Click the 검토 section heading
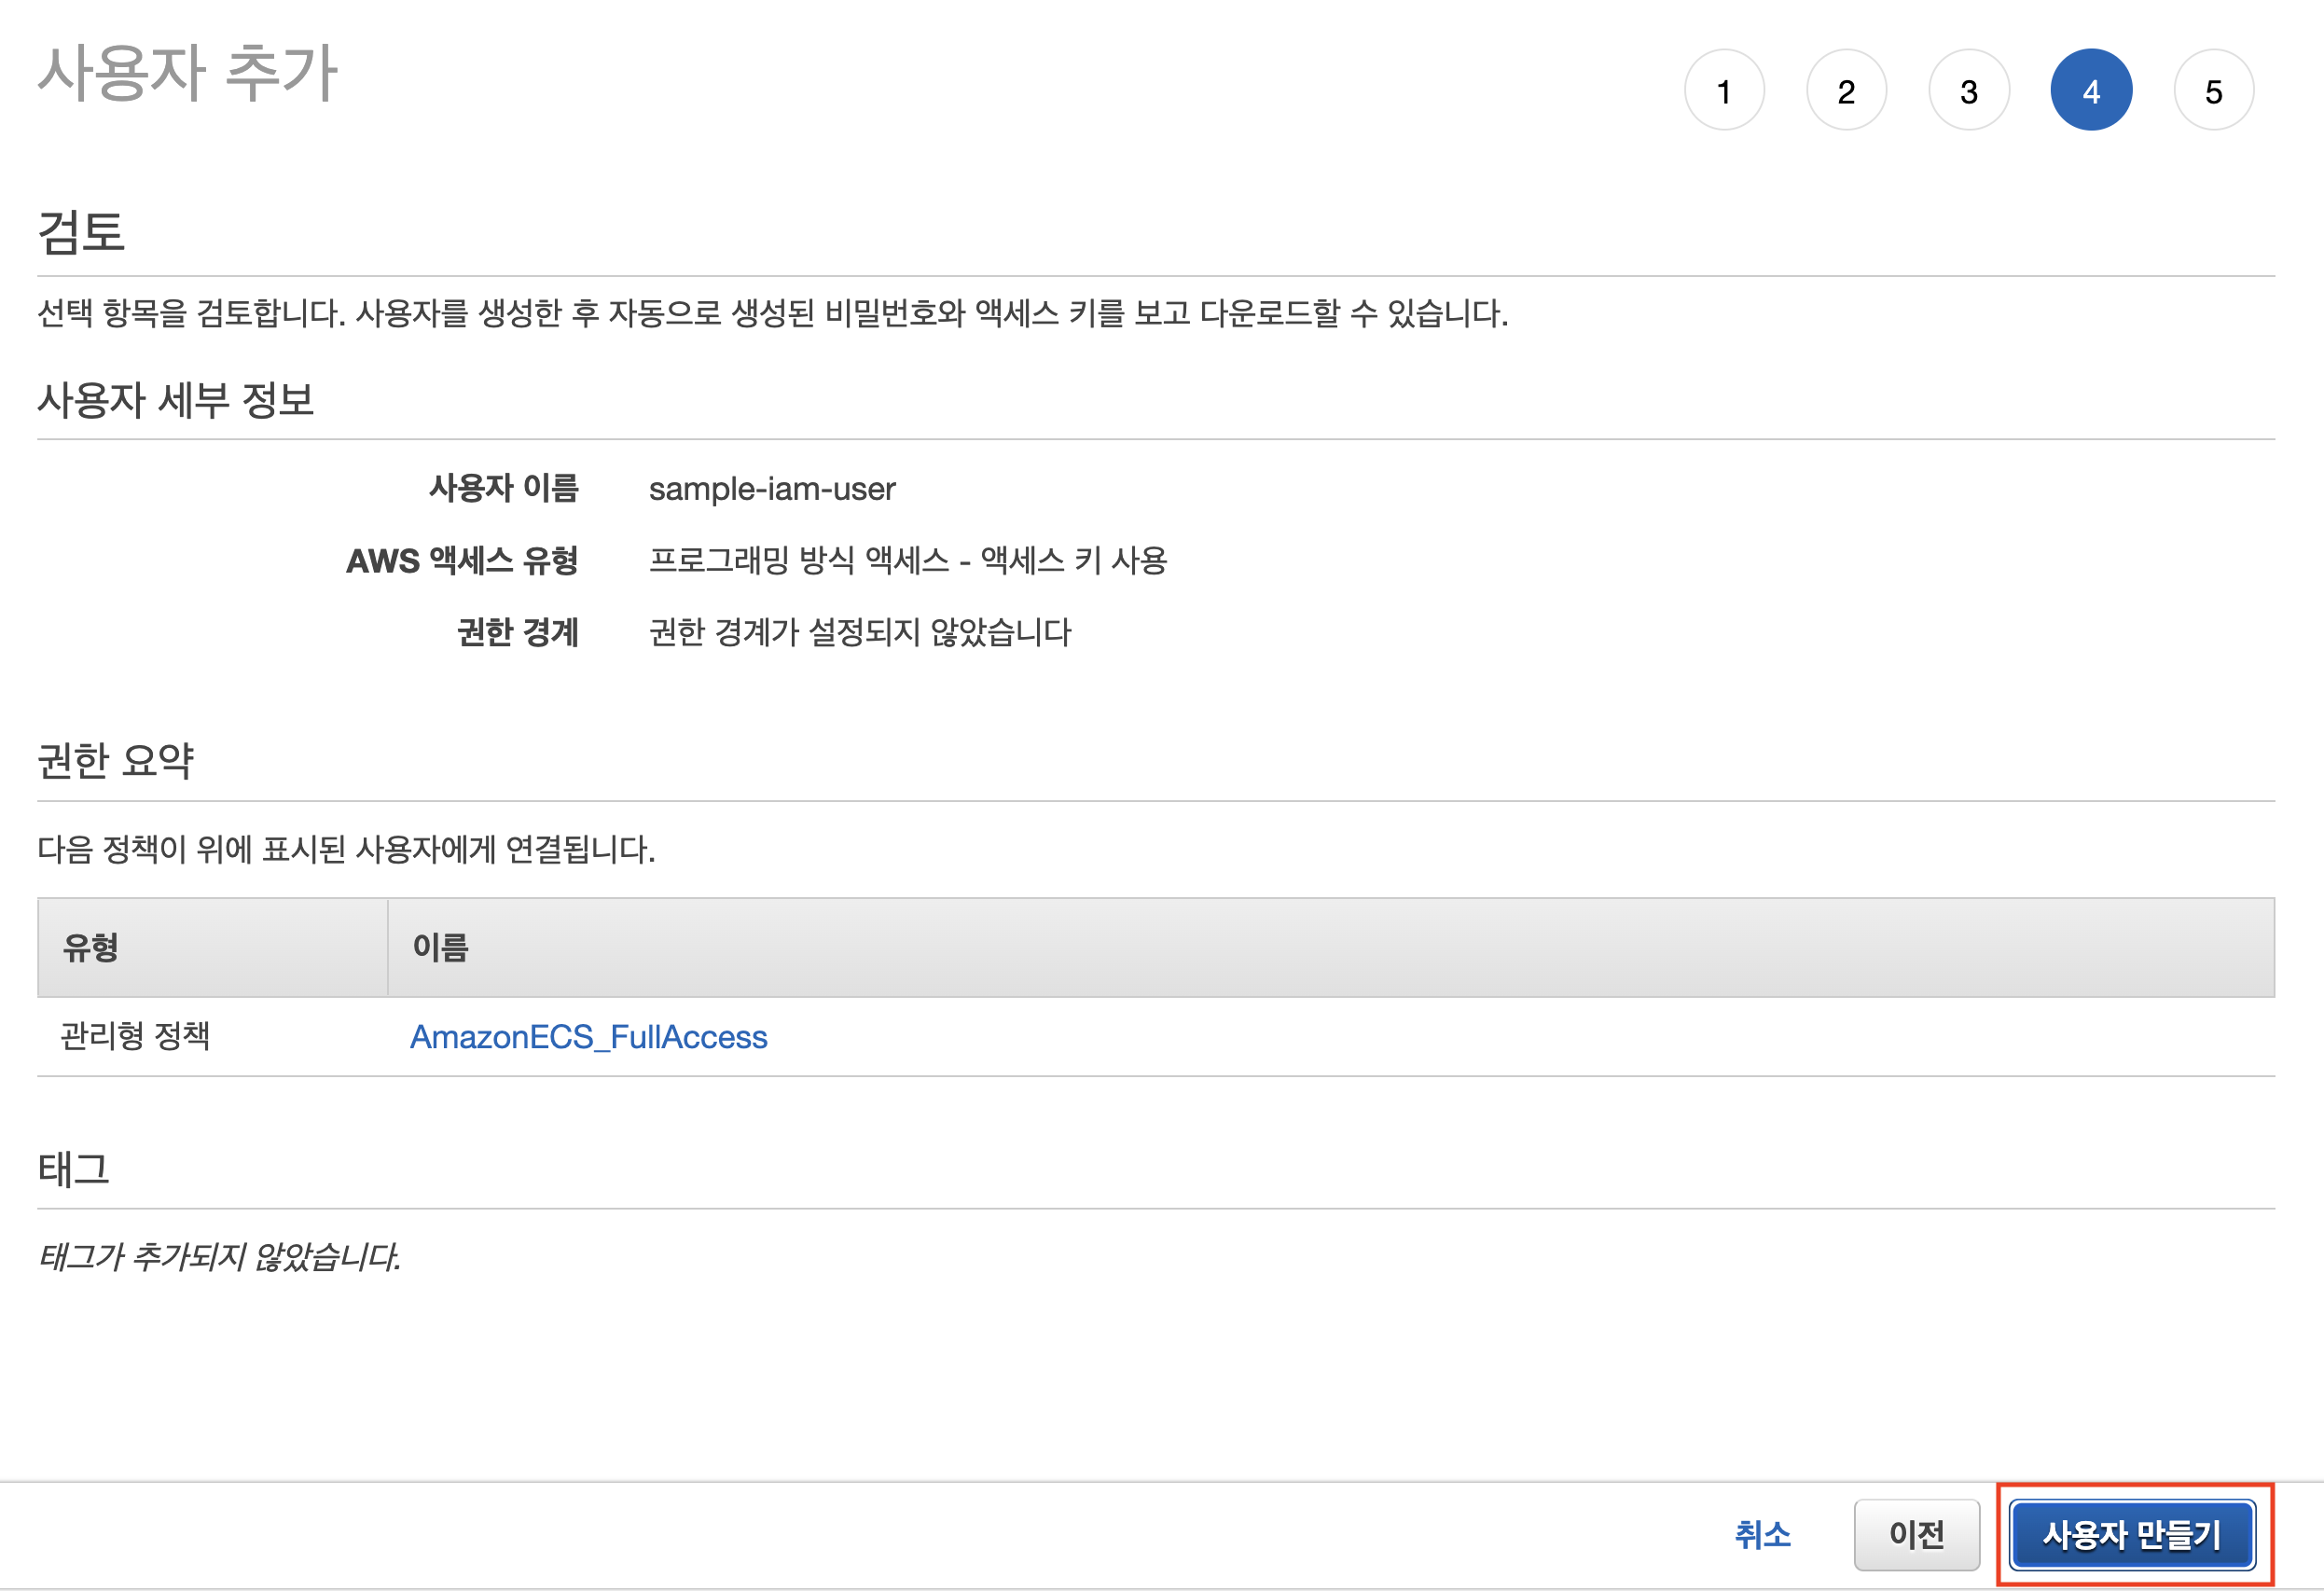2324x1591 pixels. click(81, 232)
